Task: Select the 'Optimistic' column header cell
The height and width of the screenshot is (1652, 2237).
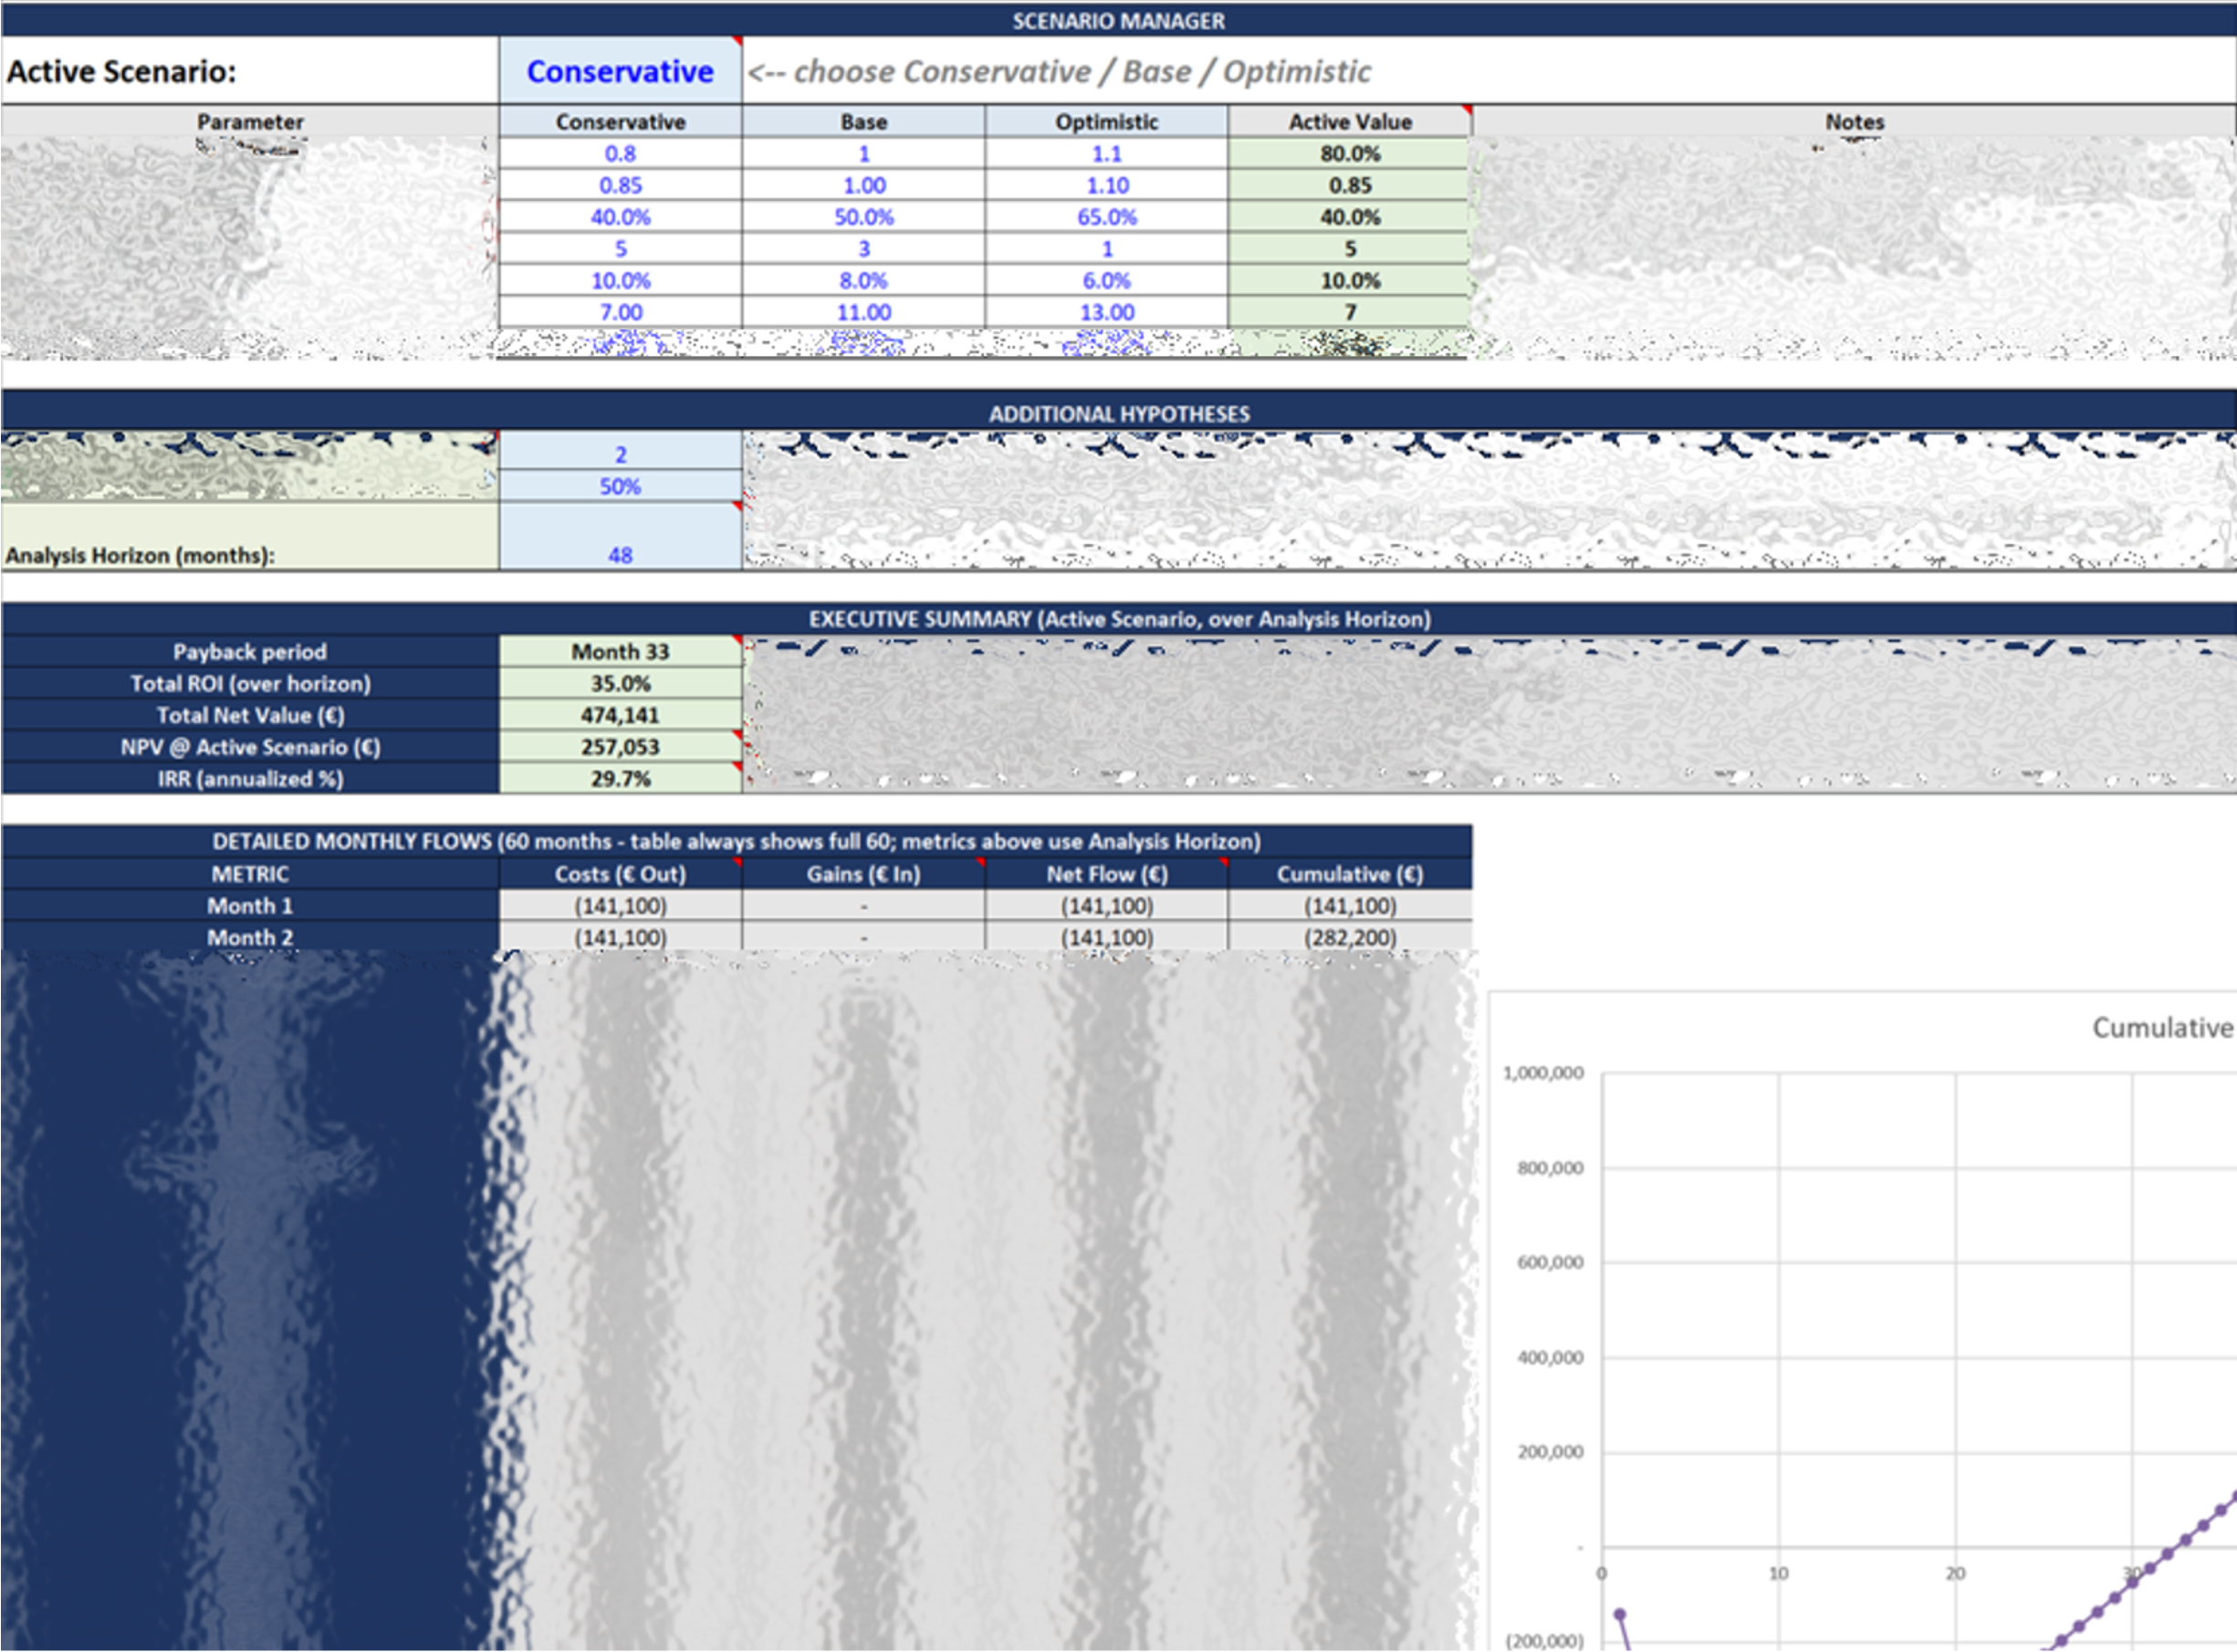Action: (x=1106, y=121)
